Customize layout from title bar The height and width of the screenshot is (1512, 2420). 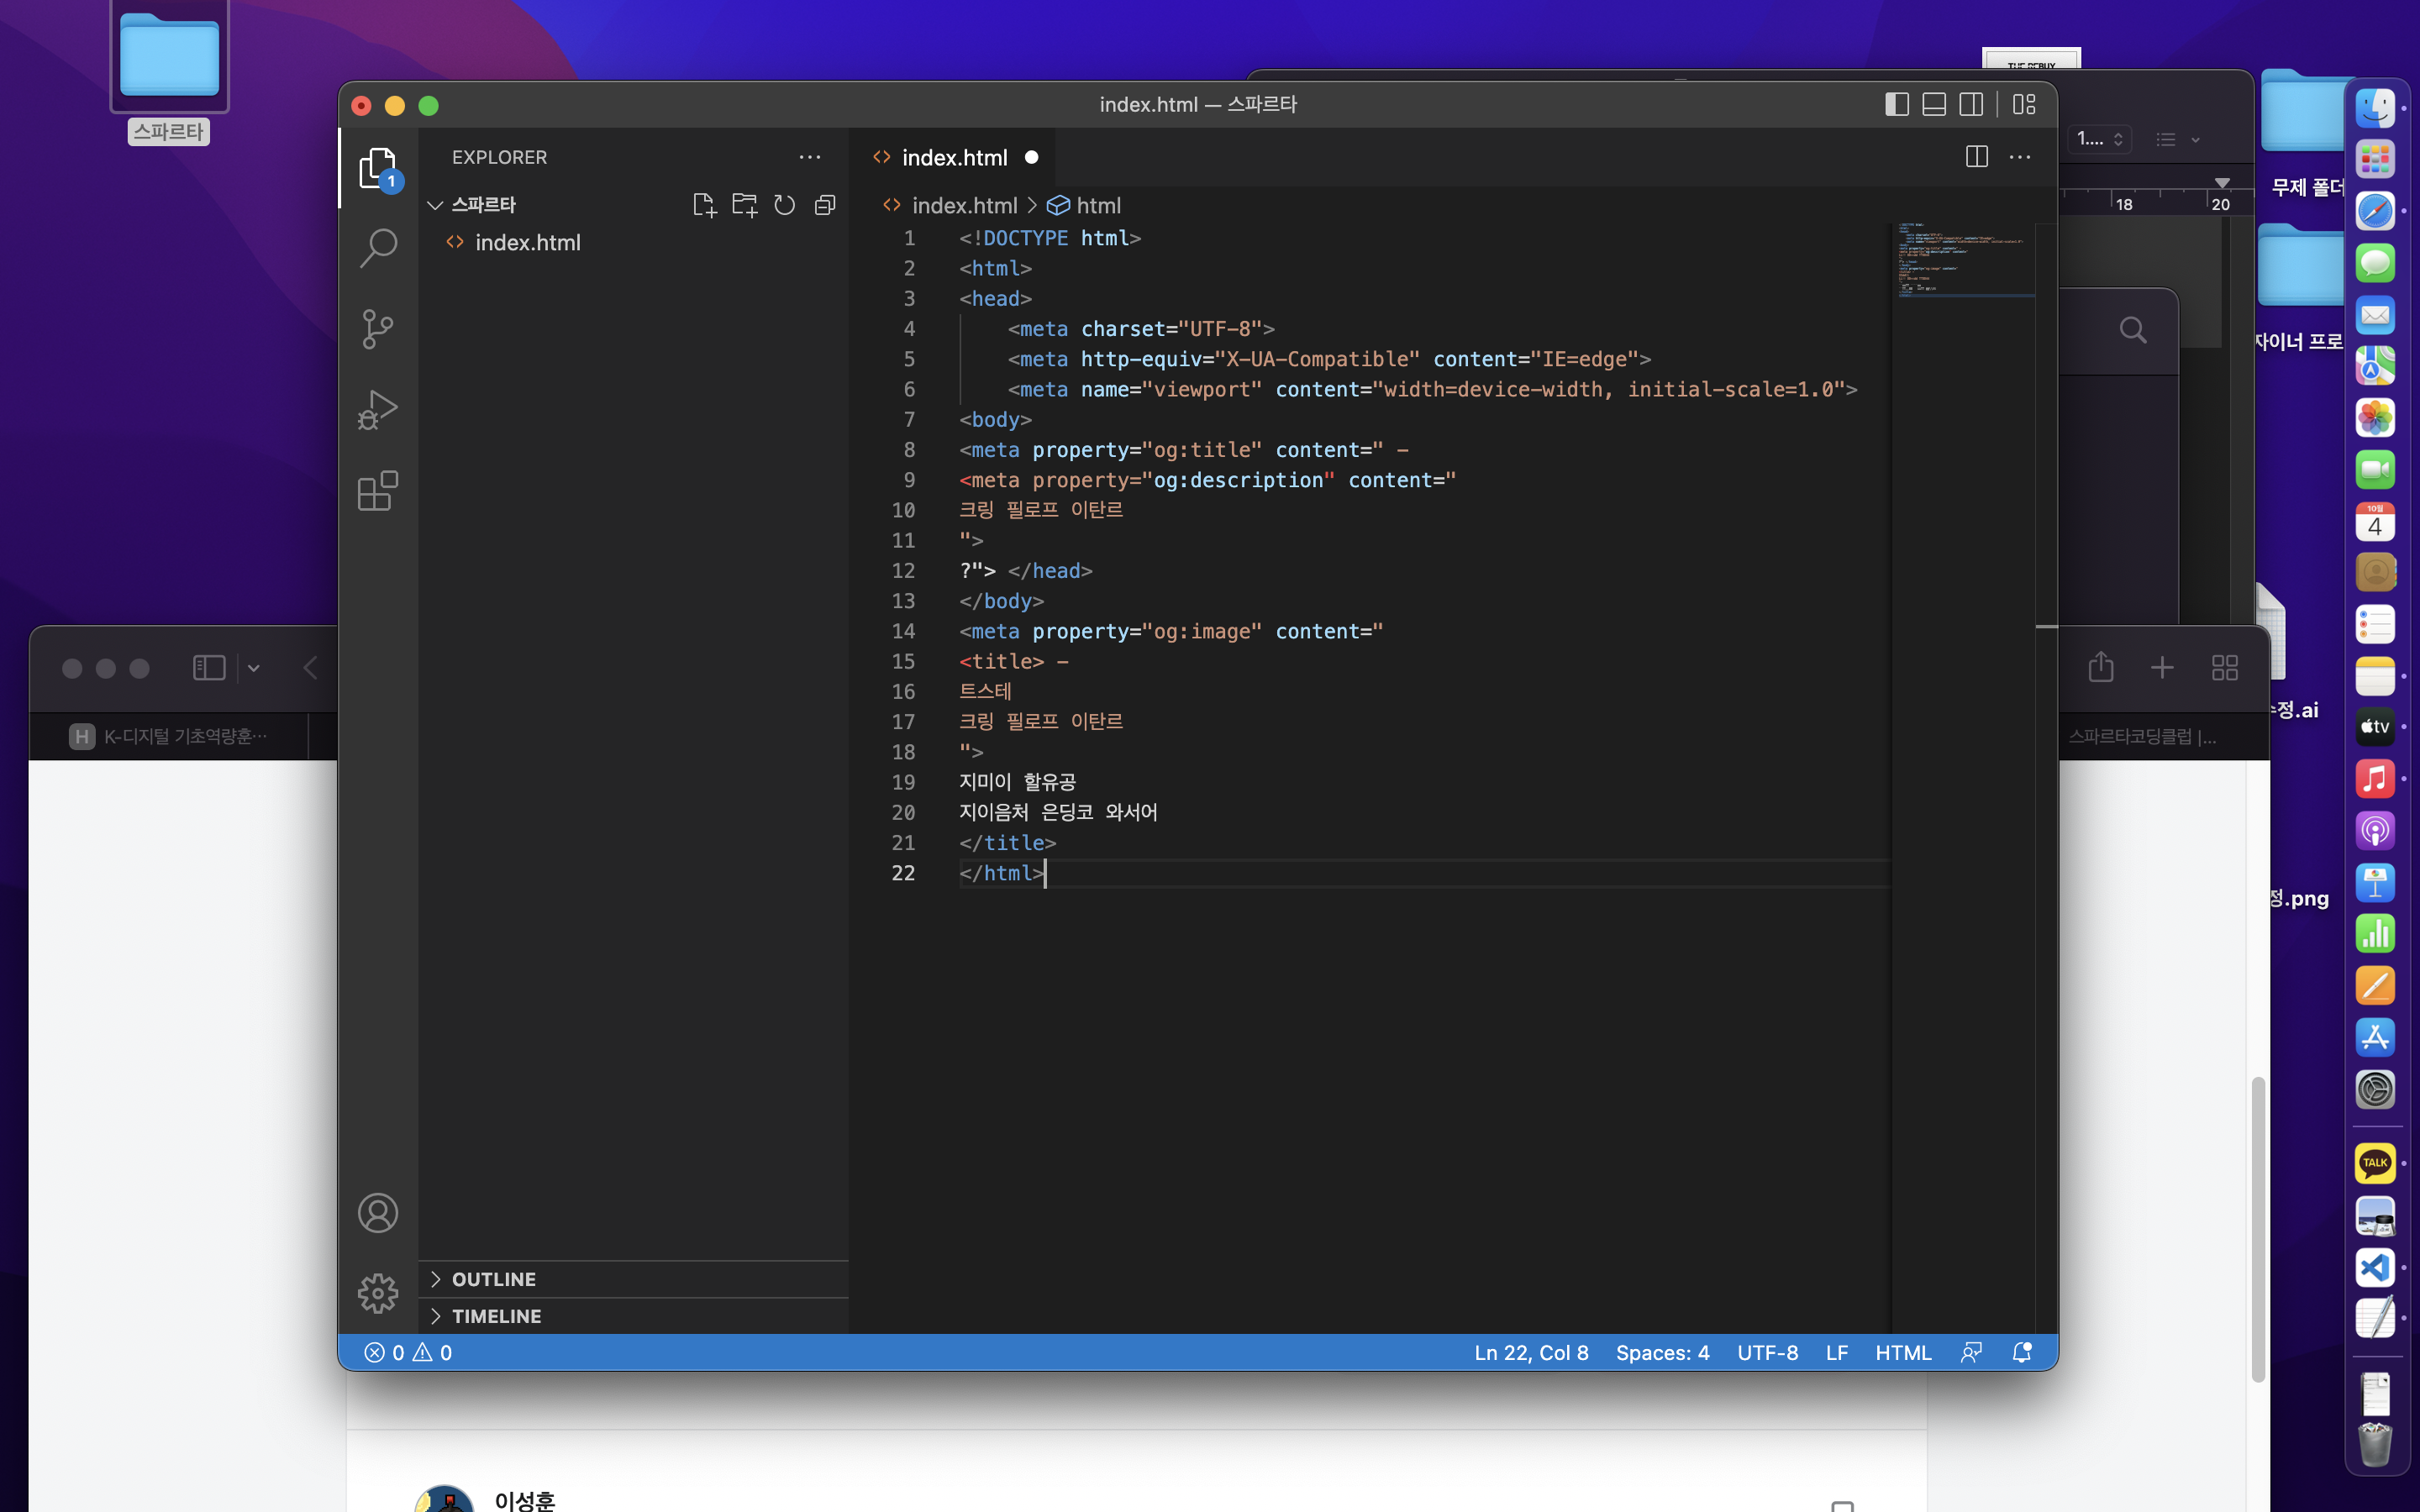click(2025, 104)
